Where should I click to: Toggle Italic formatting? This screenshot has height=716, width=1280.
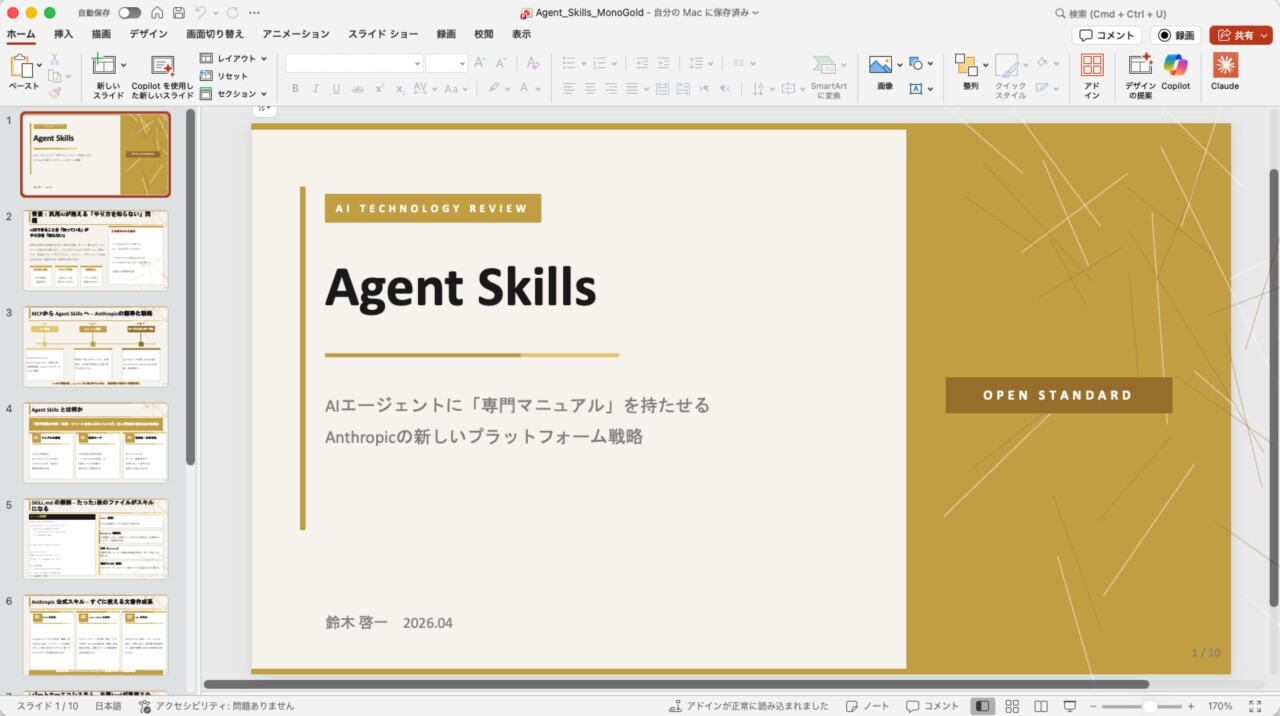click(x=316, y=89)
